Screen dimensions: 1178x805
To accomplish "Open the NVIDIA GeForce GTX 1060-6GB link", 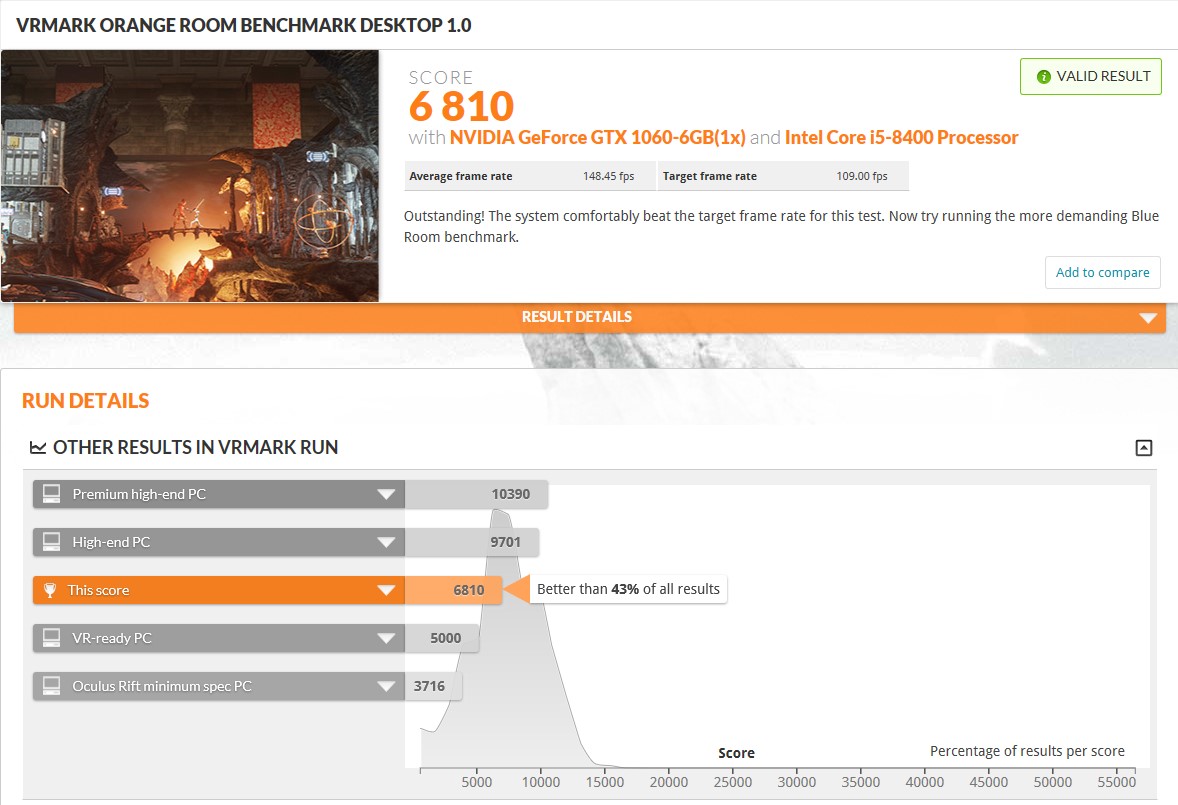I will point(597,137).
